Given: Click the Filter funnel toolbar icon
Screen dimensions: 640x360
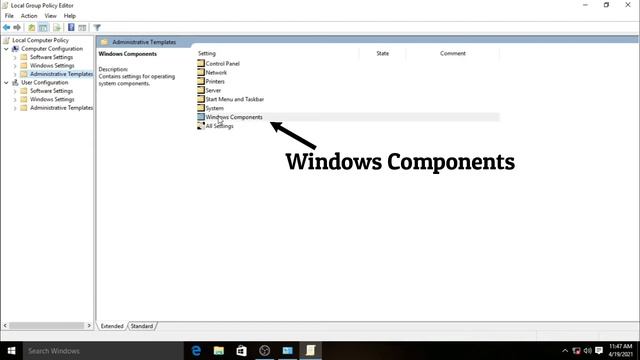Looking at the screenshot, I should (x=97, y=28).
